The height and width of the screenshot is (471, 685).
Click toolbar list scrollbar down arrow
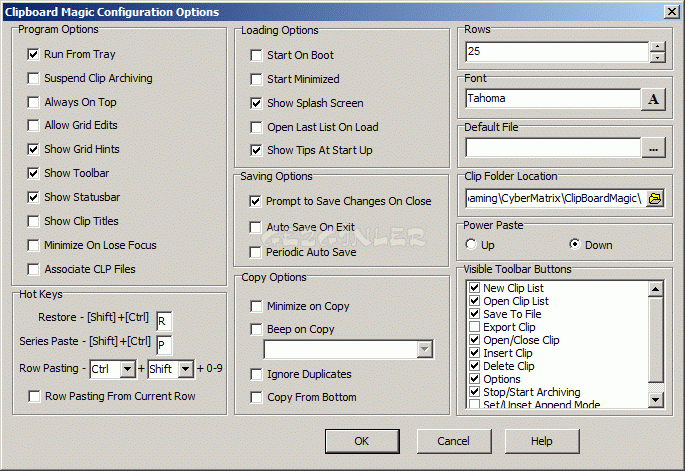[655, 399]
